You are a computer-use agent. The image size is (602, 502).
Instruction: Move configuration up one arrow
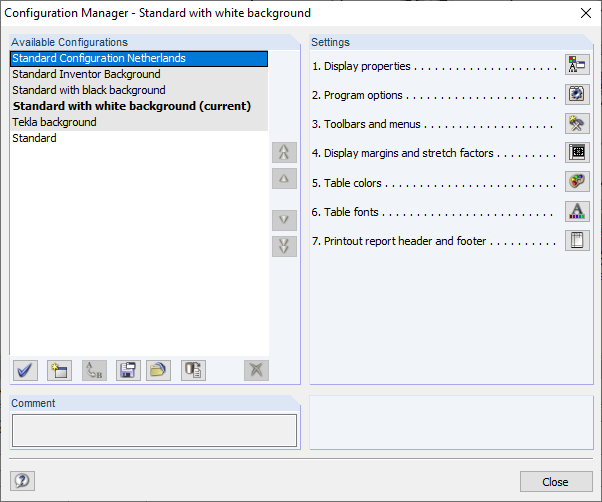[x=284, y=178]
